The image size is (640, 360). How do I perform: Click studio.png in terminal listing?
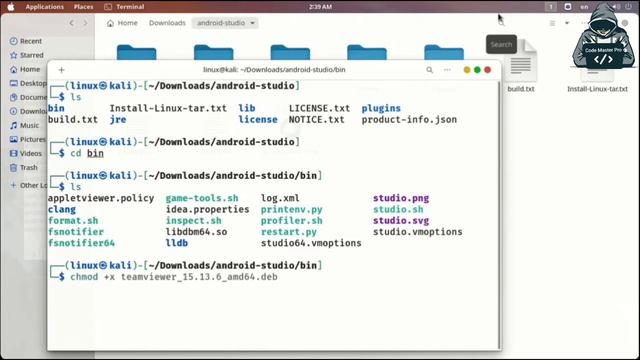pos(401,198)
